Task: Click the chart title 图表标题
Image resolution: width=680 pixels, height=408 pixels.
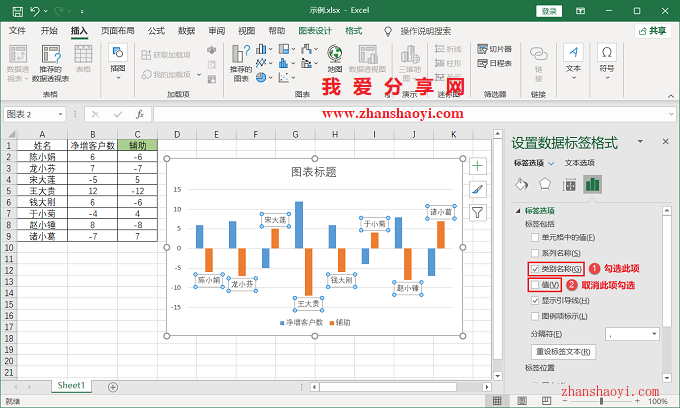Action: click(x=314, y=172)
